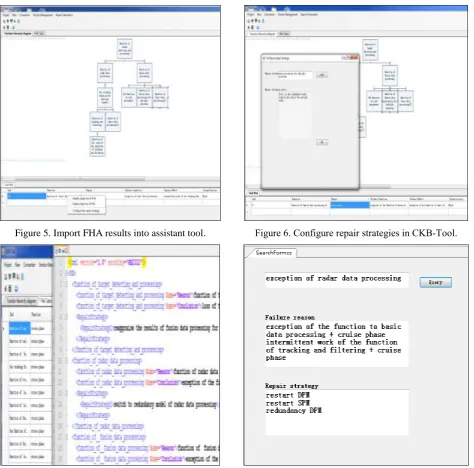Screen dimensions: 474x468
Task: Click the first toolbar icon in XML editor window's top row
Action: (x=6, y=276)
